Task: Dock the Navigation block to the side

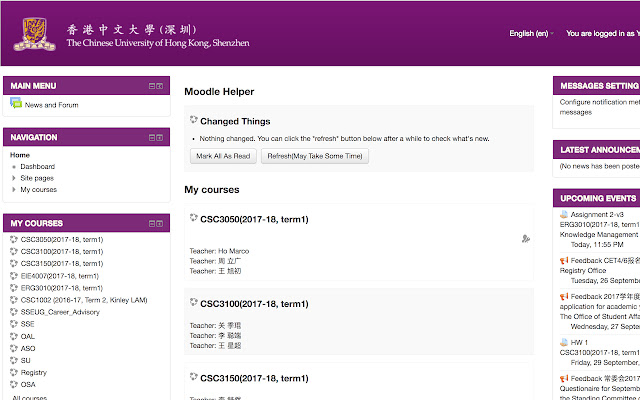Action: (159, 137)
